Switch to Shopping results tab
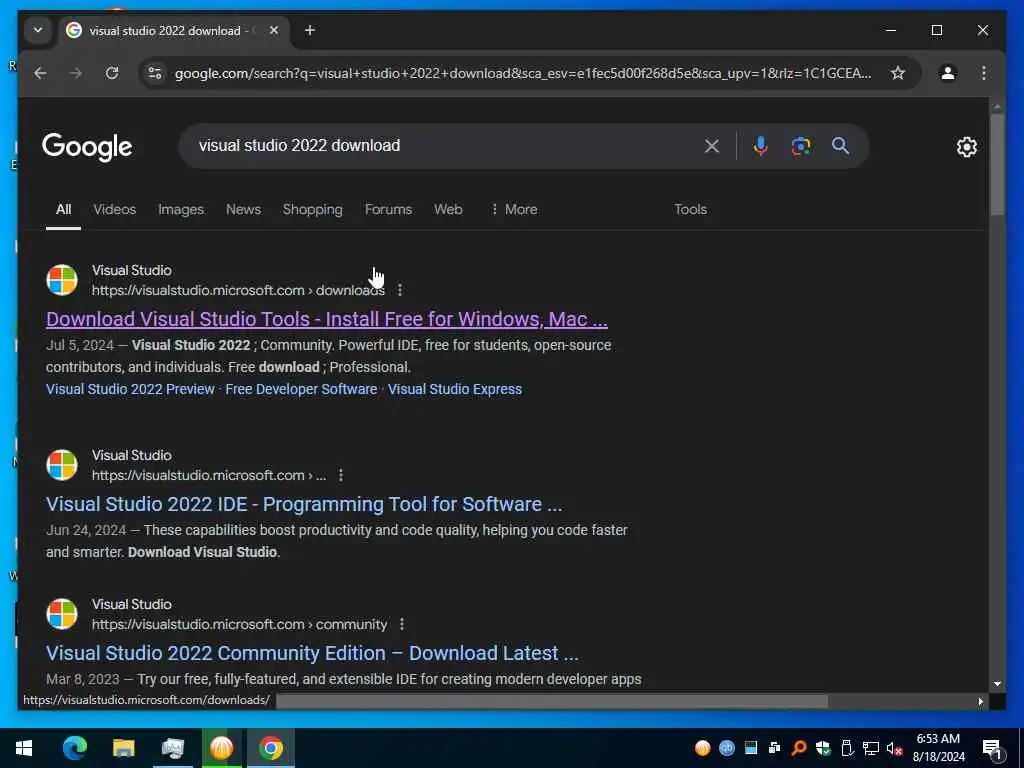The height and width of the screenshot is (768, 1024). tap(312, 210)
